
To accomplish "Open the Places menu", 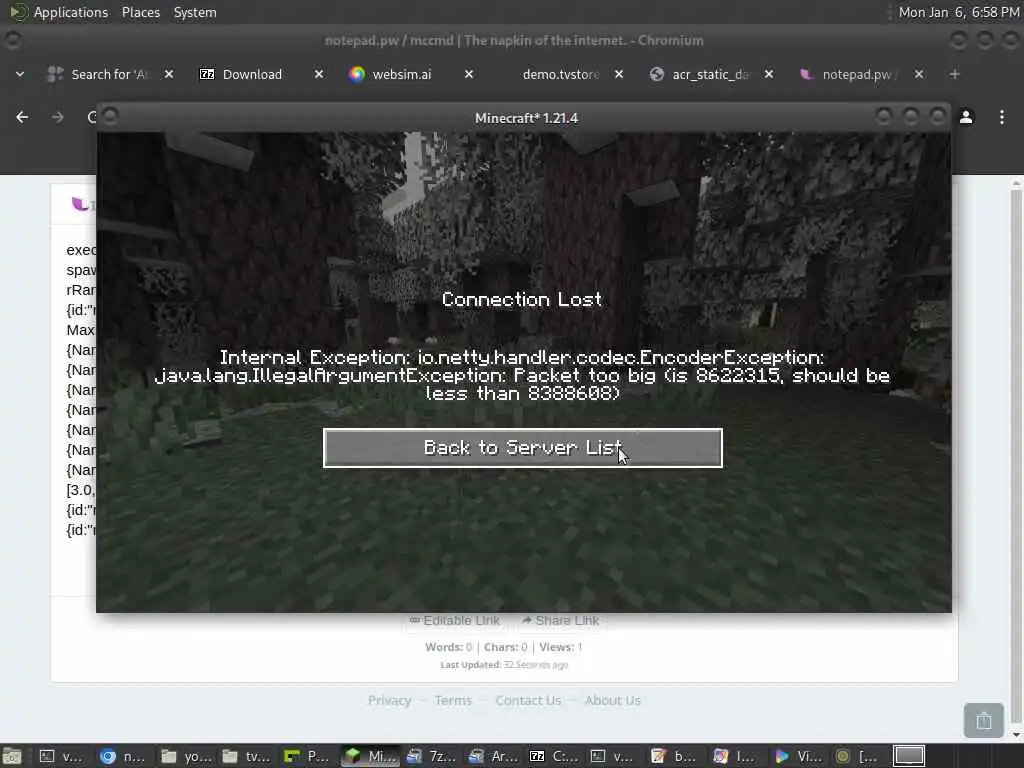I will [140, 12].
